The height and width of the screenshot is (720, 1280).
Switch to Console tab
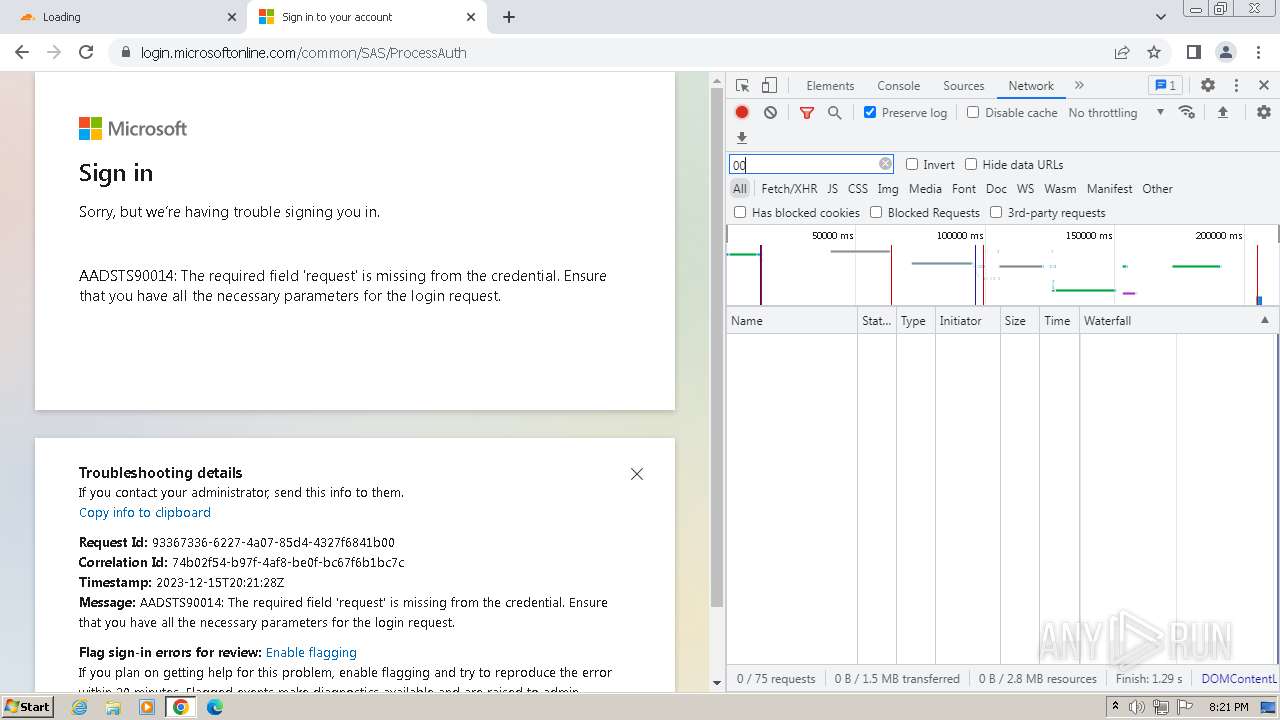[898, 86]
